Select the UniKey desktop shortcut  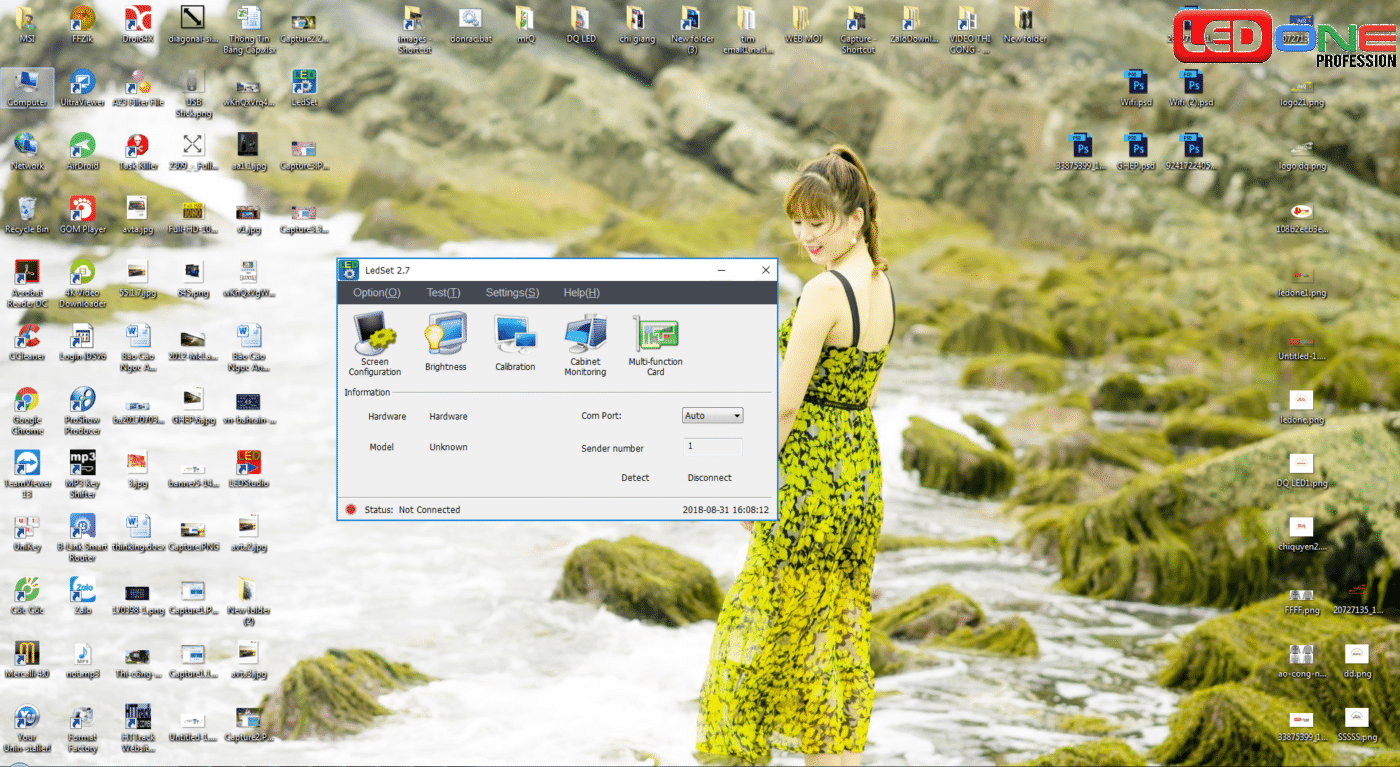tap(27, 532)
